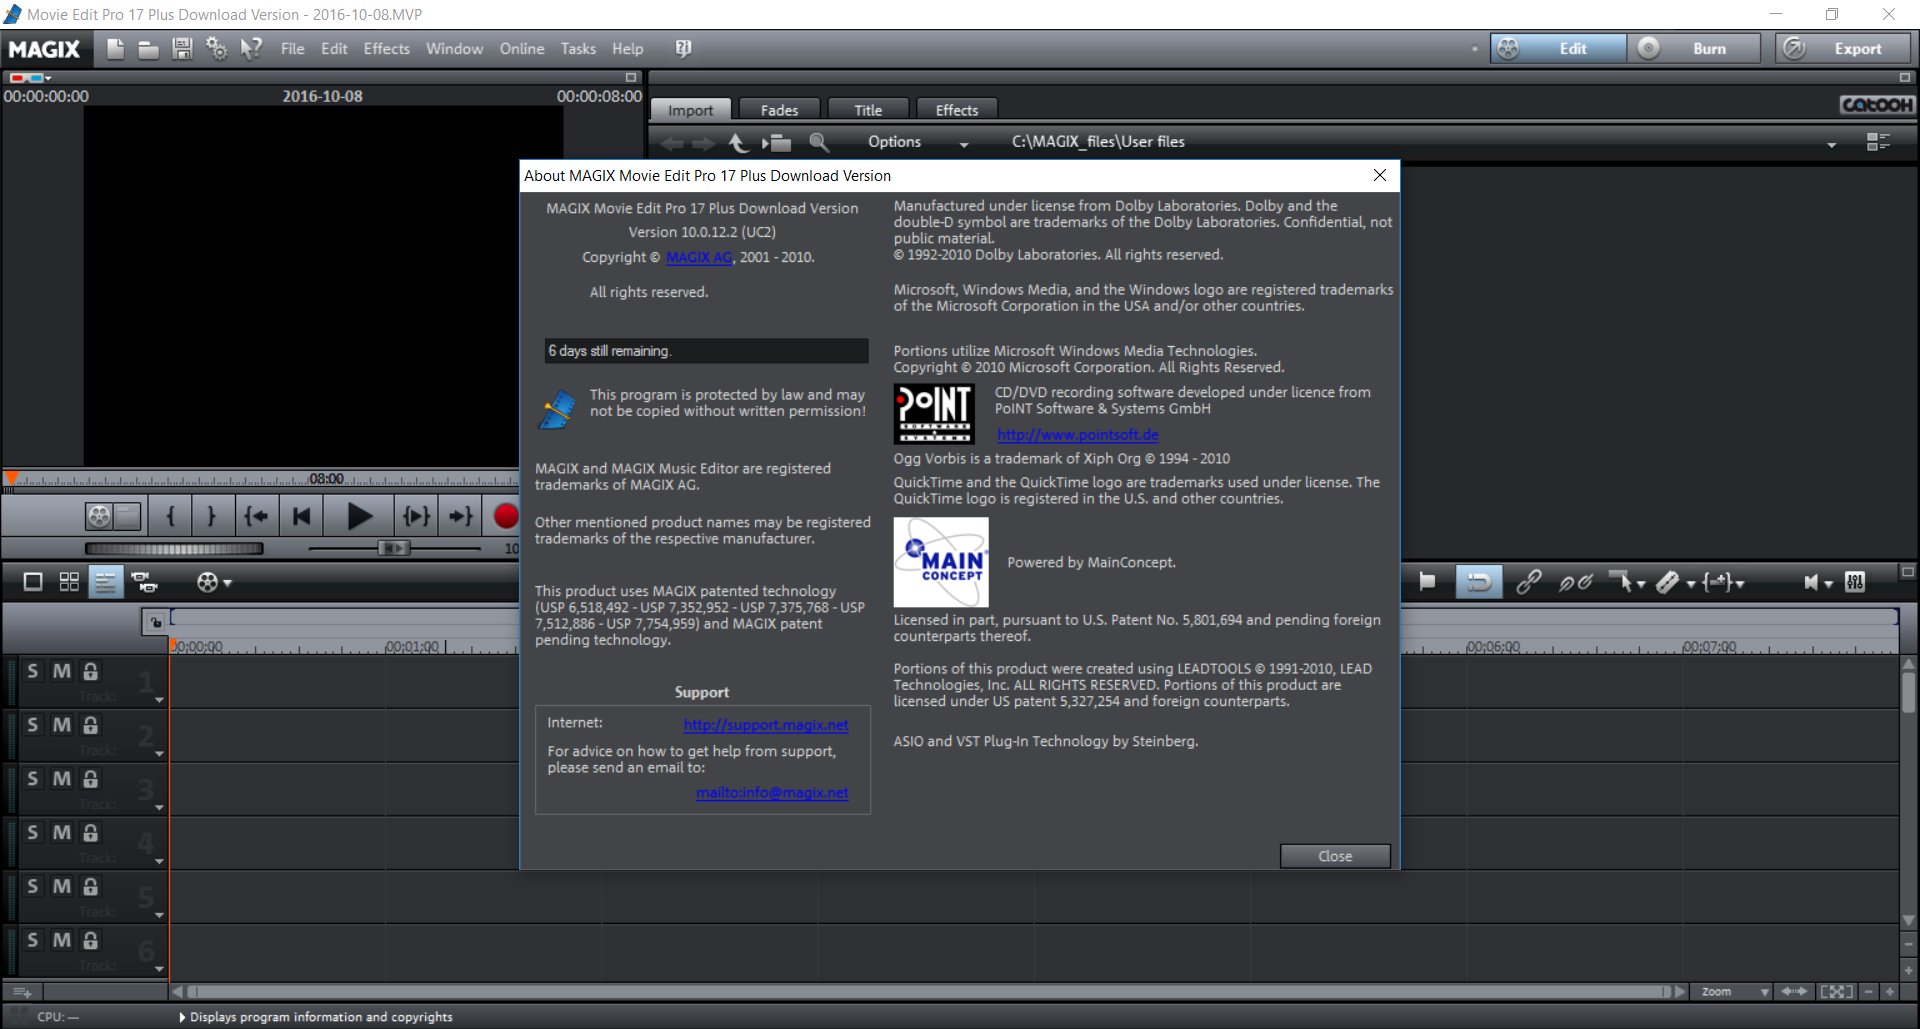Set the range in-point with the { button

[x=171, y=516]
